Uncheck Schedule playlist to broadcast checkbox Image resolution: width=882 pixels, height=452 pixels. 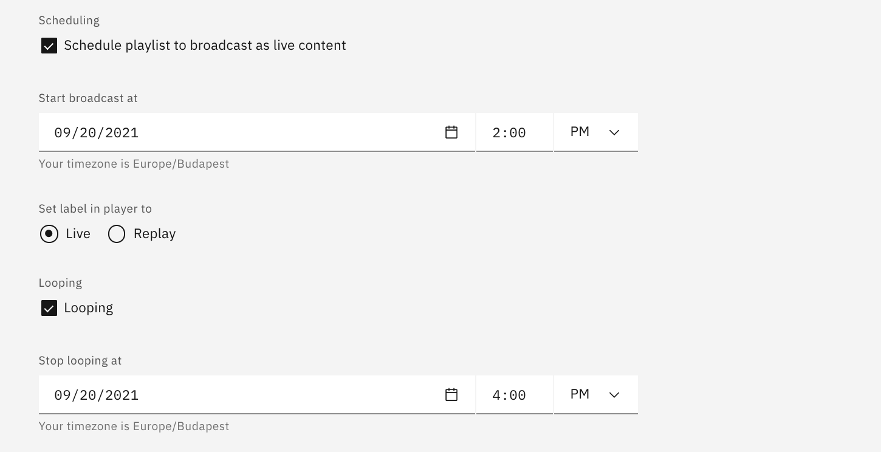pos(49,46)
